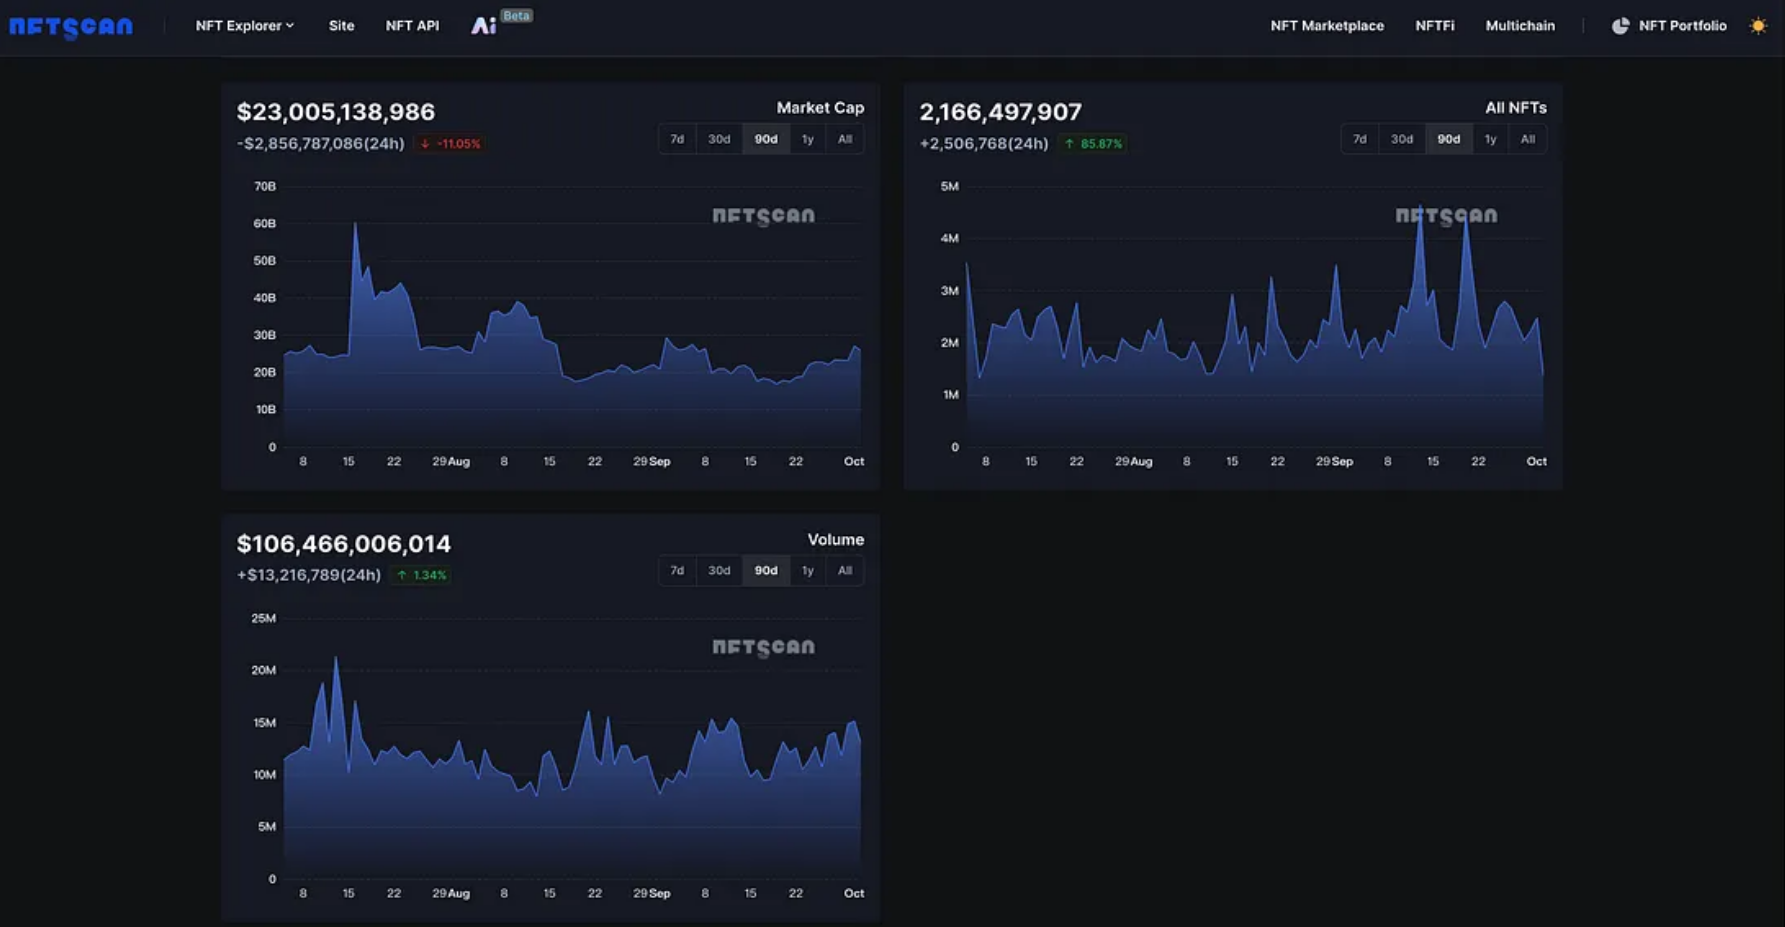Open the Multichain menu item
The width and height of the screenshot is (1785, 927).
(x=1520, y=26)
